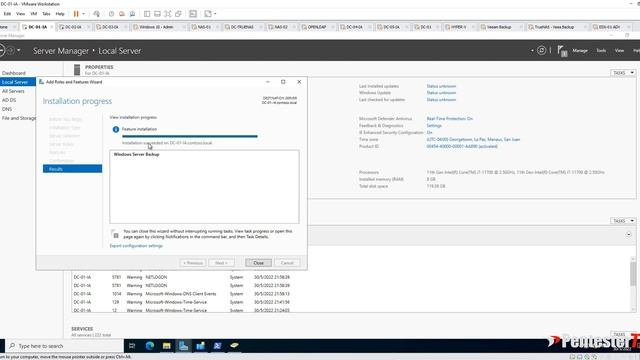Open the navigation history dropdown arrow

coord(19,50)
